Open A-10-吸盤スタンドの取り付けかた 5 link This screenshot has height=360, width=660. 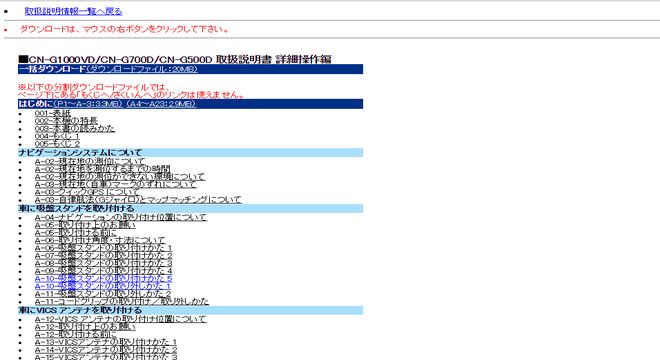tap(103, 279)
